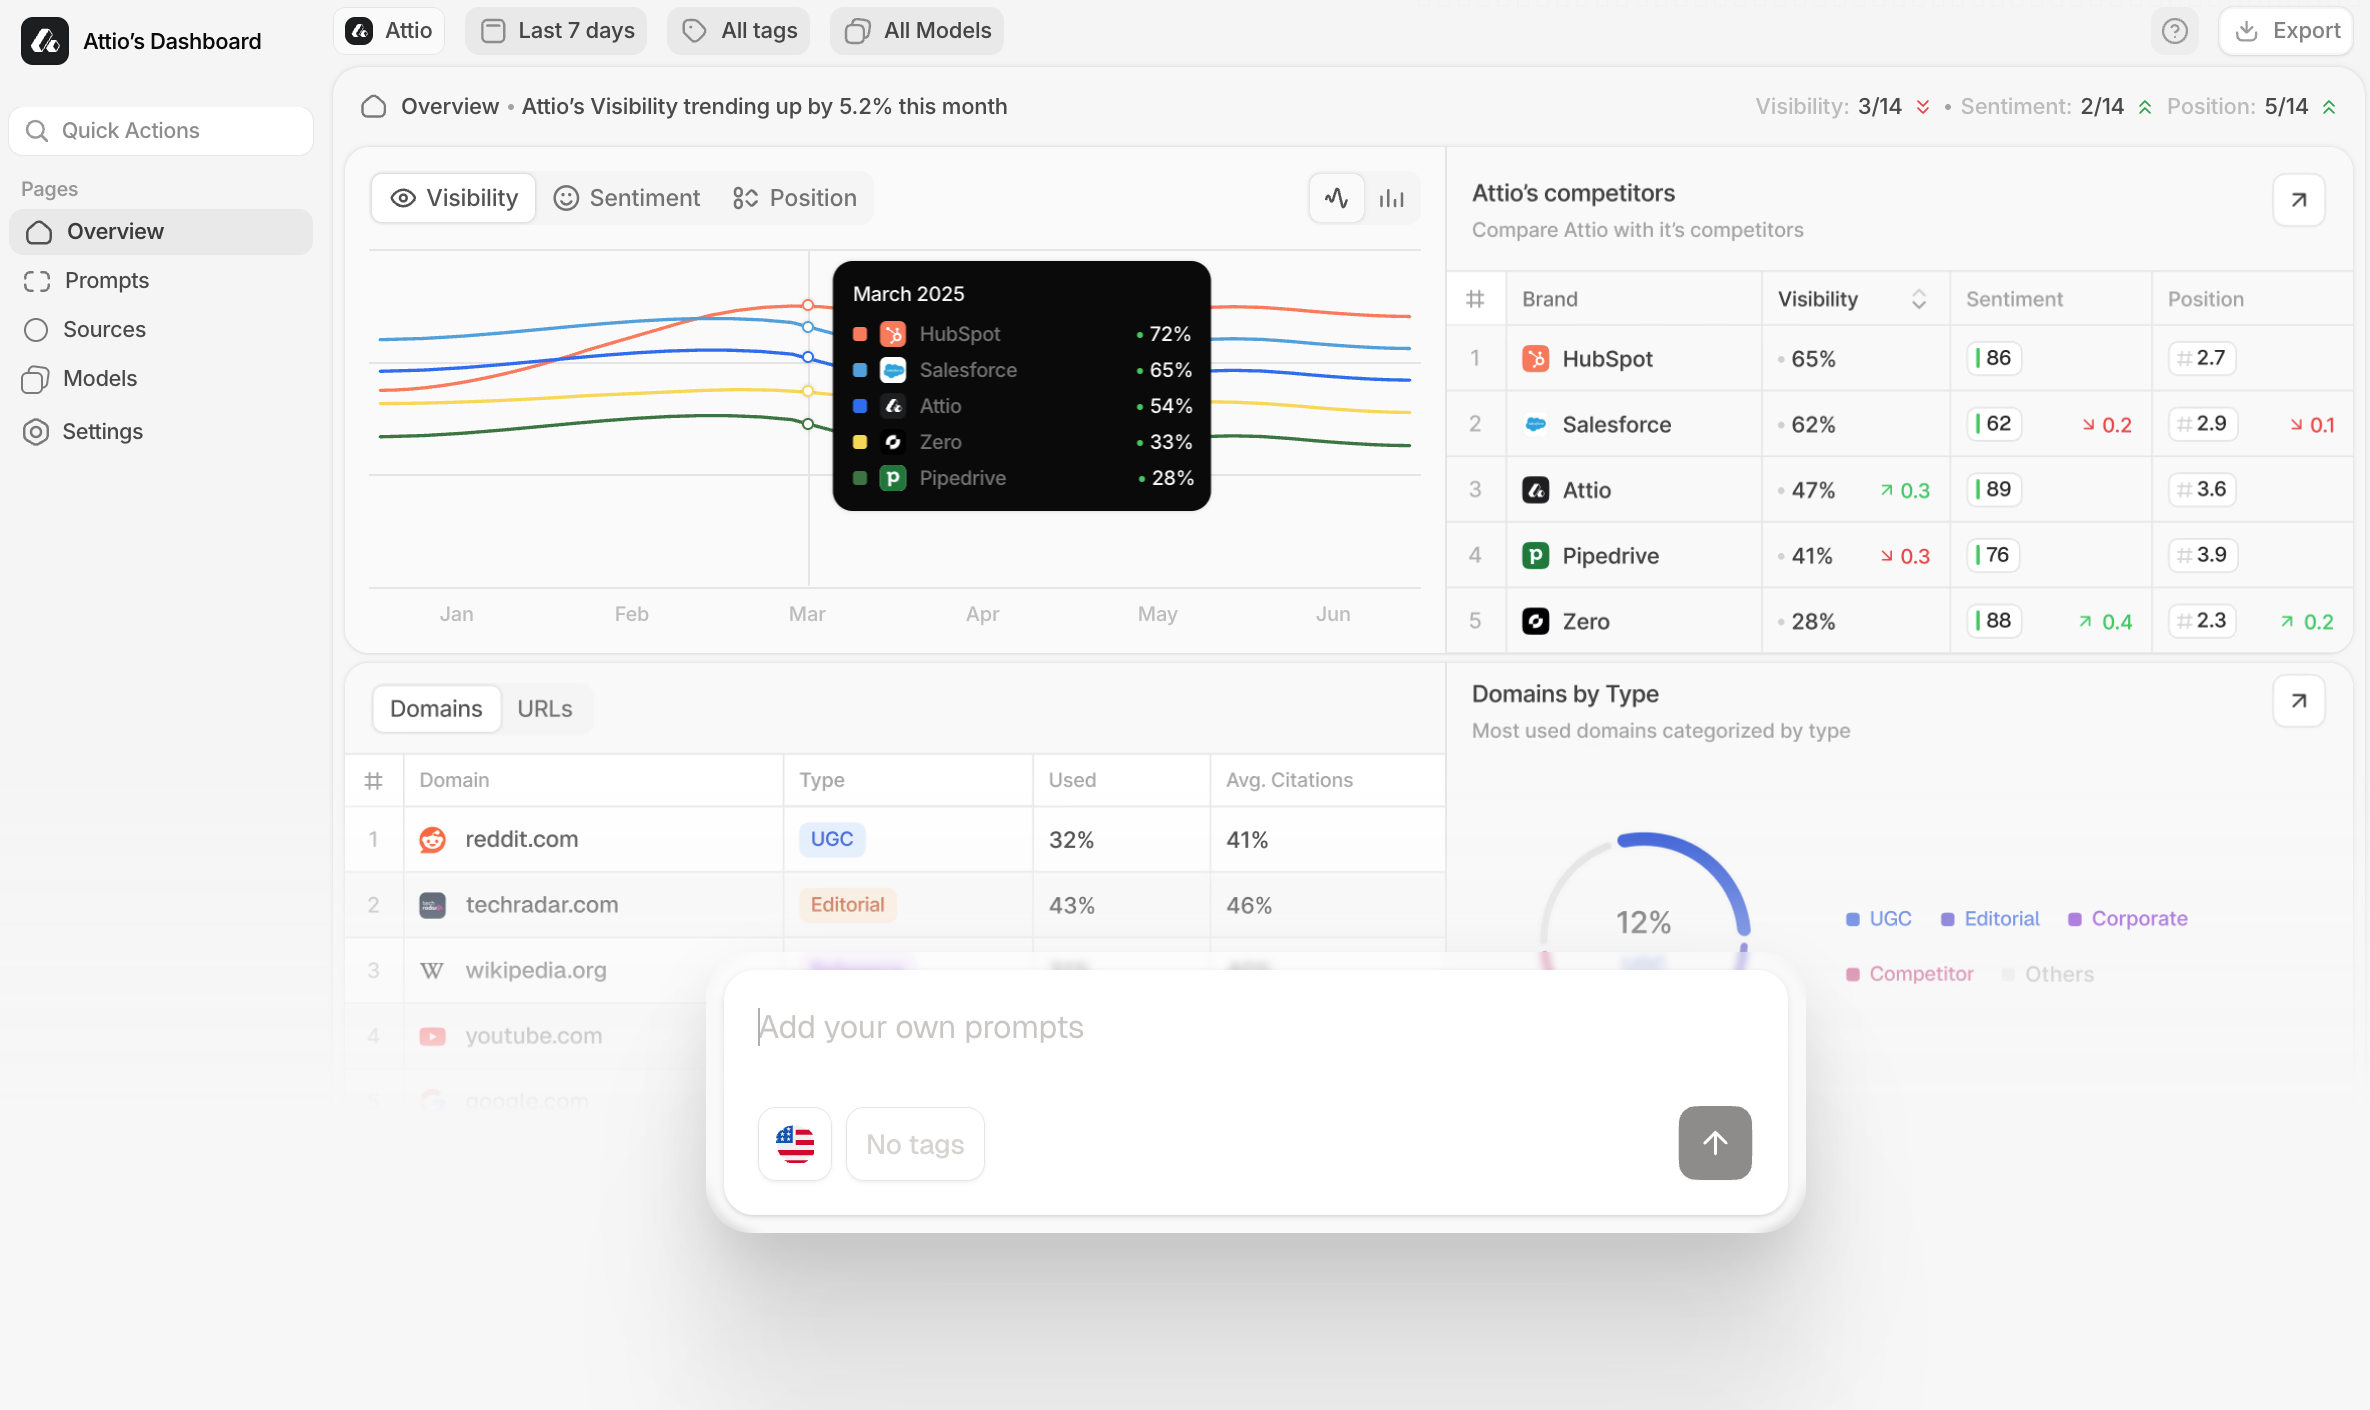The image size is (2370, 1410).
Task: Open the Sources page
Action: click(x=105, y=329)
